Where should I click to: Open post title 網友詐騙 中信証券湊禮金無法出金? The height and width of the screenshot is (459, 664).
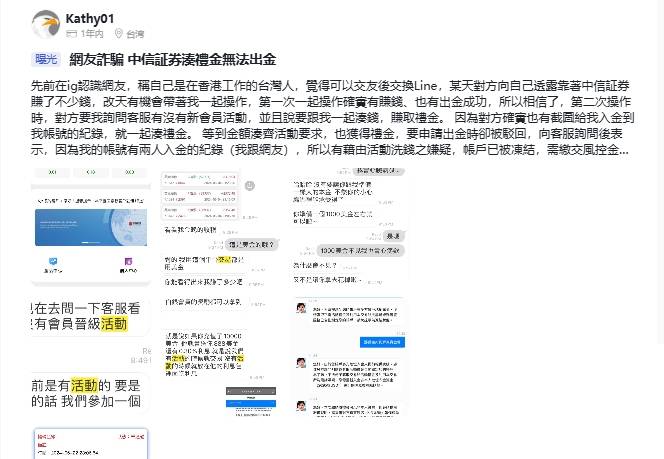pyautogui.click(x=173, y=60)
